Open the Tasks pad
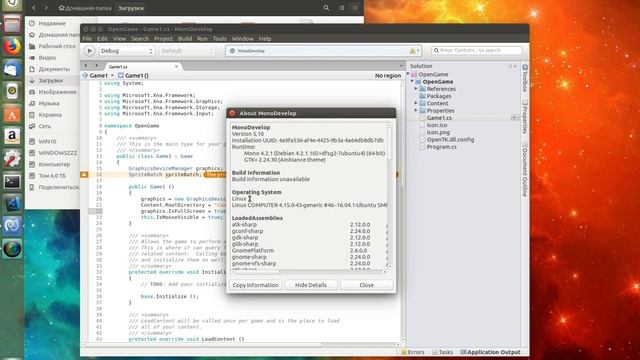The width and height of the screenshot is (640, 360). pos(442,352)
